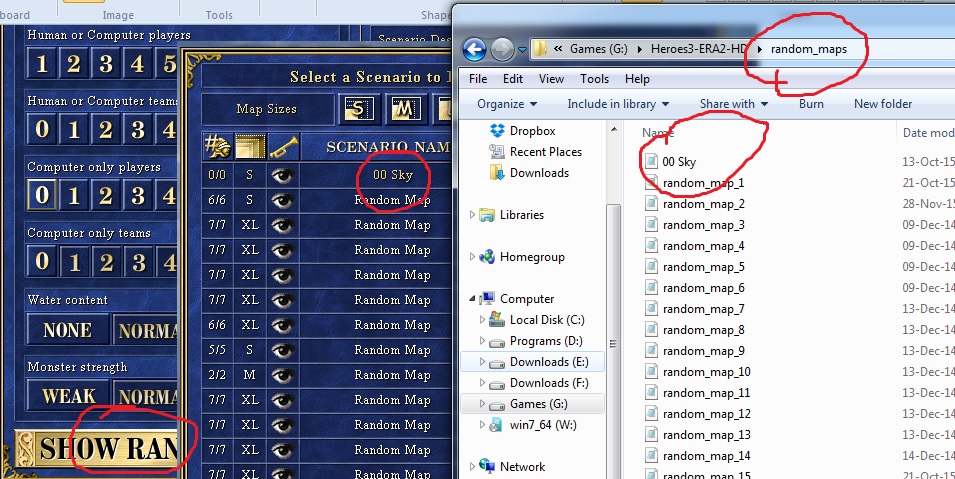Click the file icon of random_map_5
The image size is (955, 479).
(652, 266)
